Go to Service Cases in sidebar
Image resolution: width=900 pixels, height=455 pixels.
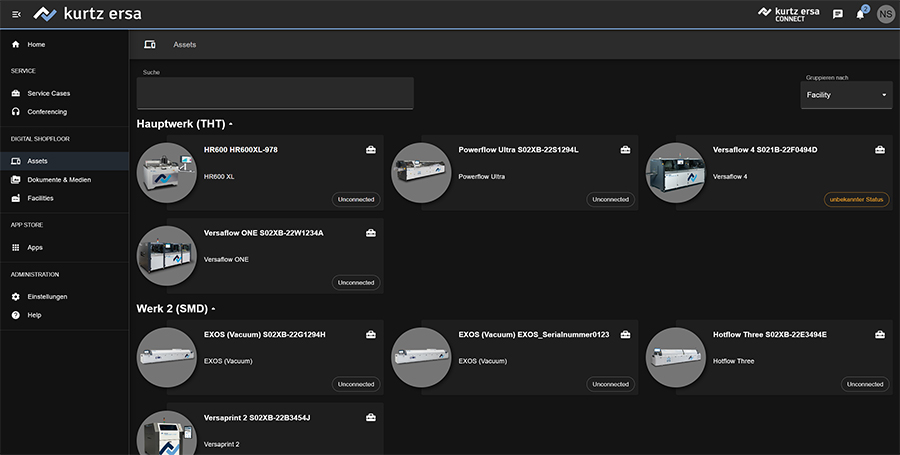click(48, 93)
